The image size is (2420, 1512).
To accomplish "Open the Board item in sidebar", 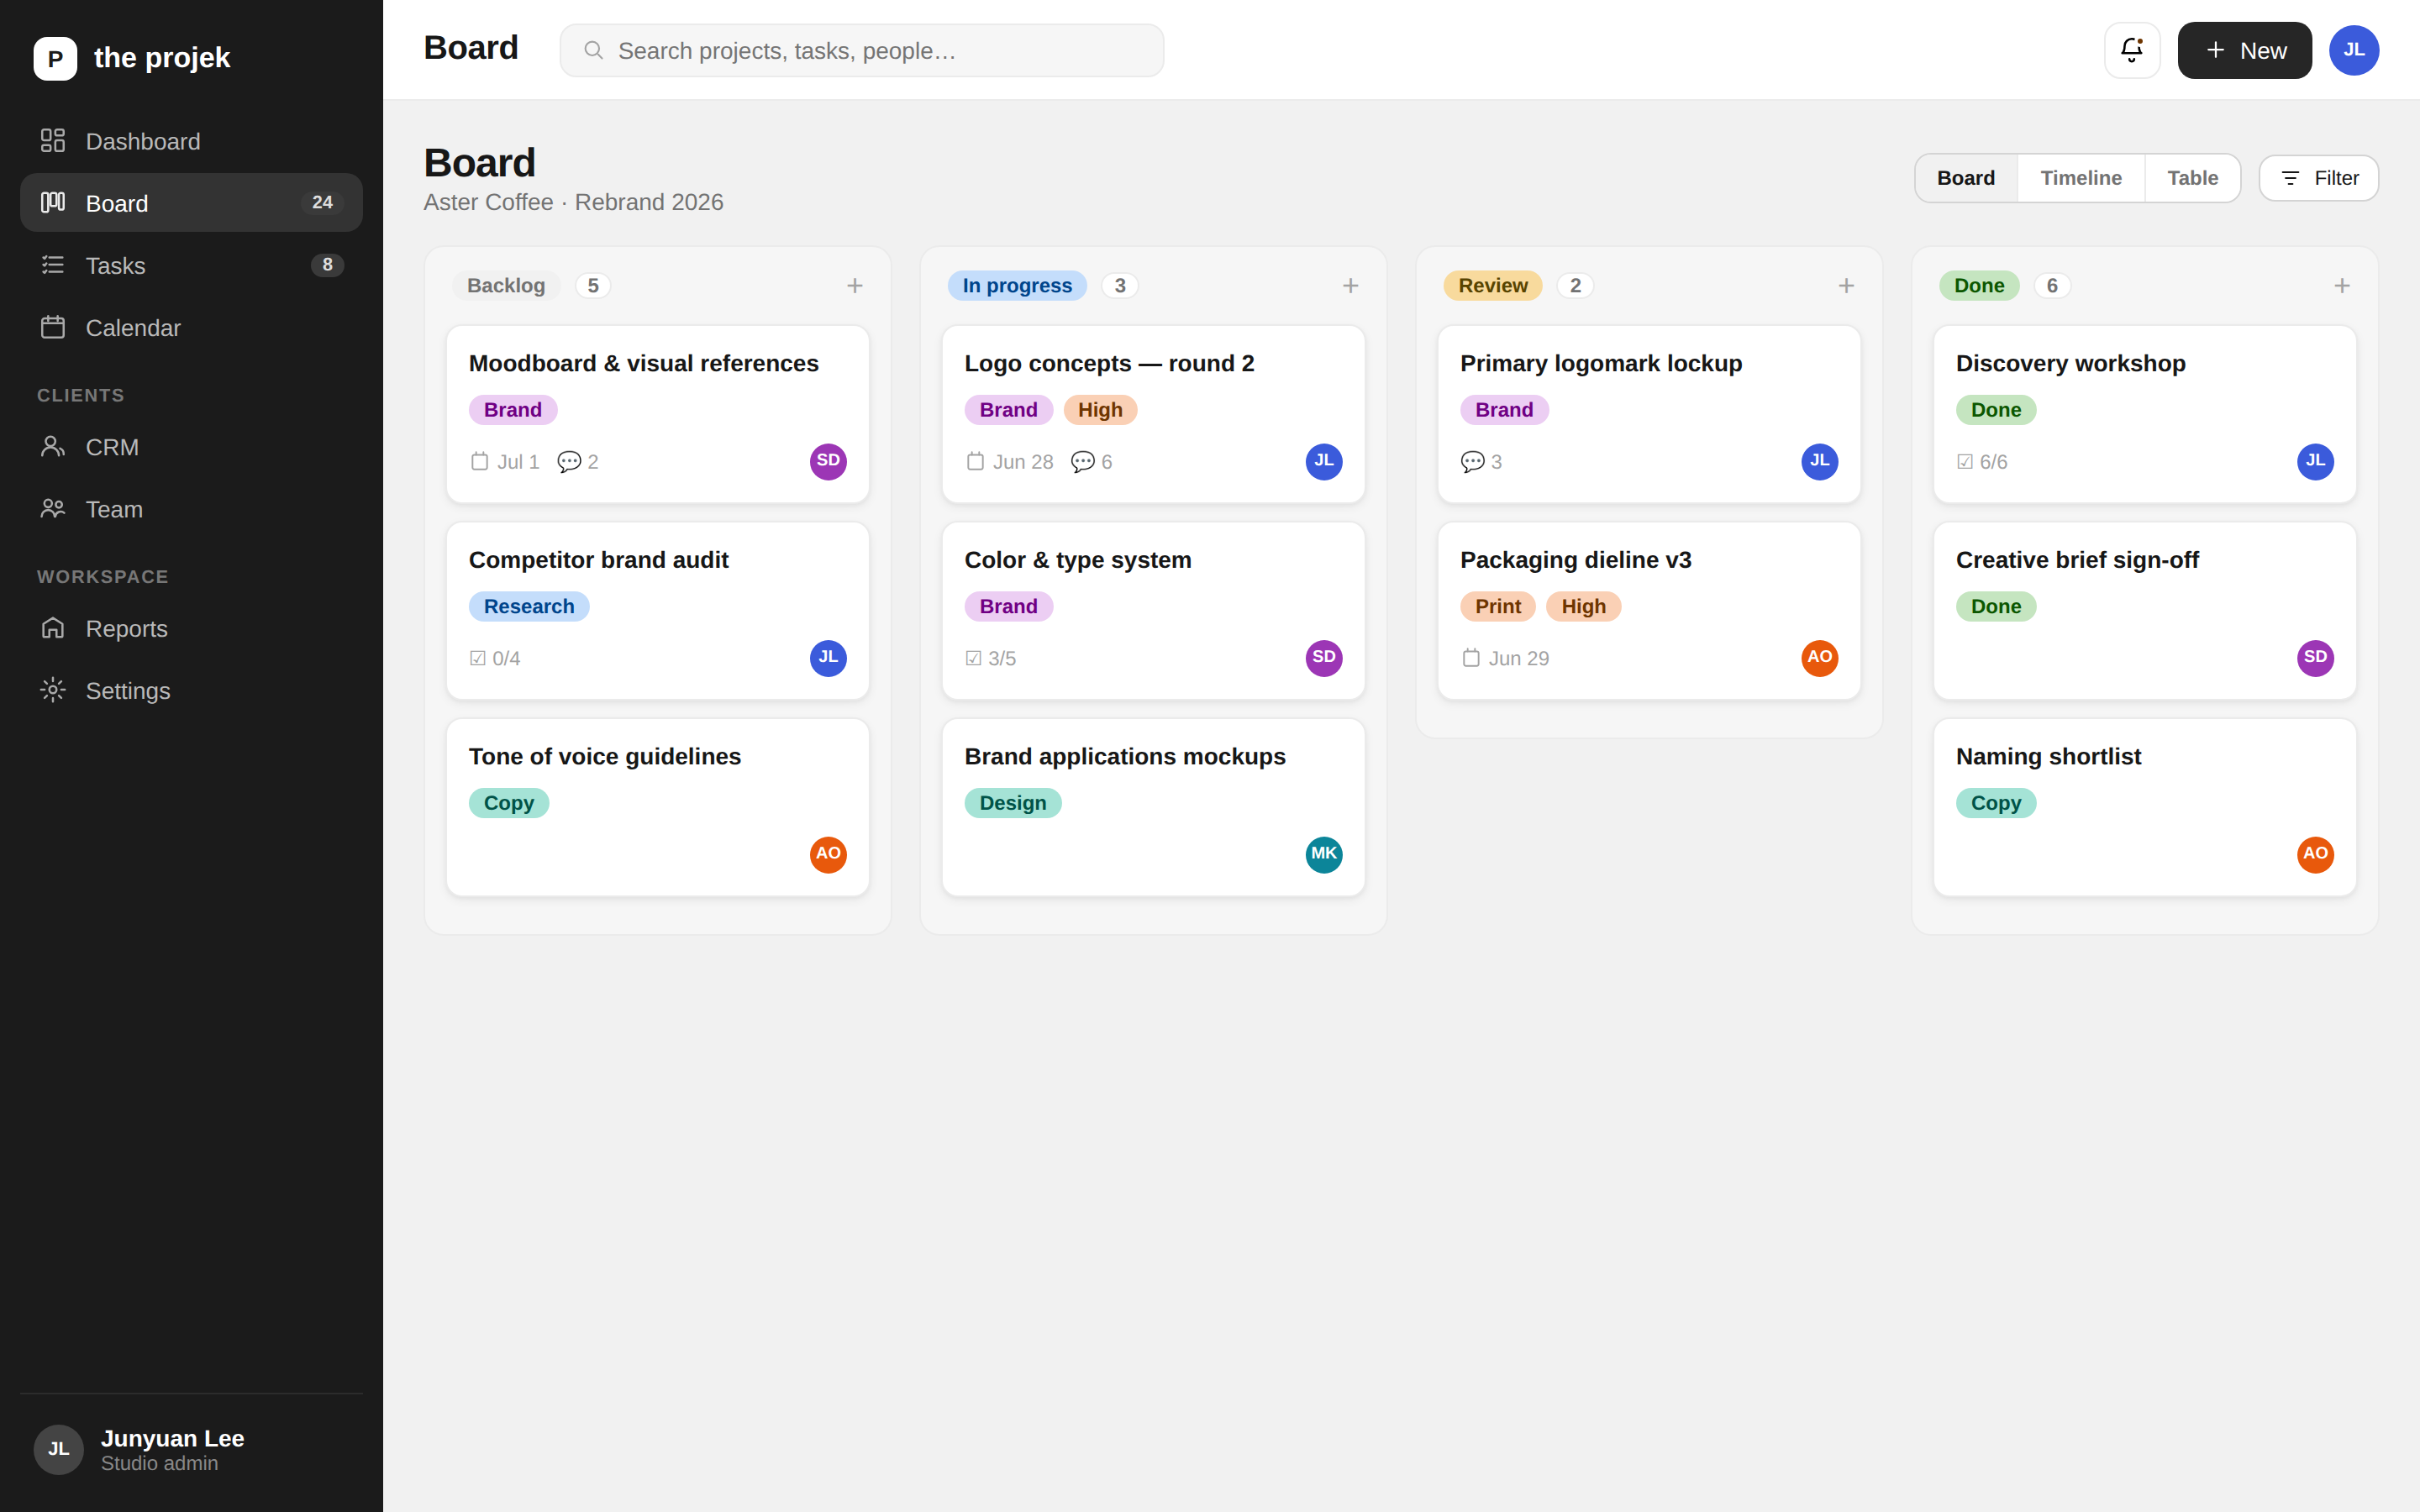I will [x=191, y=203].
